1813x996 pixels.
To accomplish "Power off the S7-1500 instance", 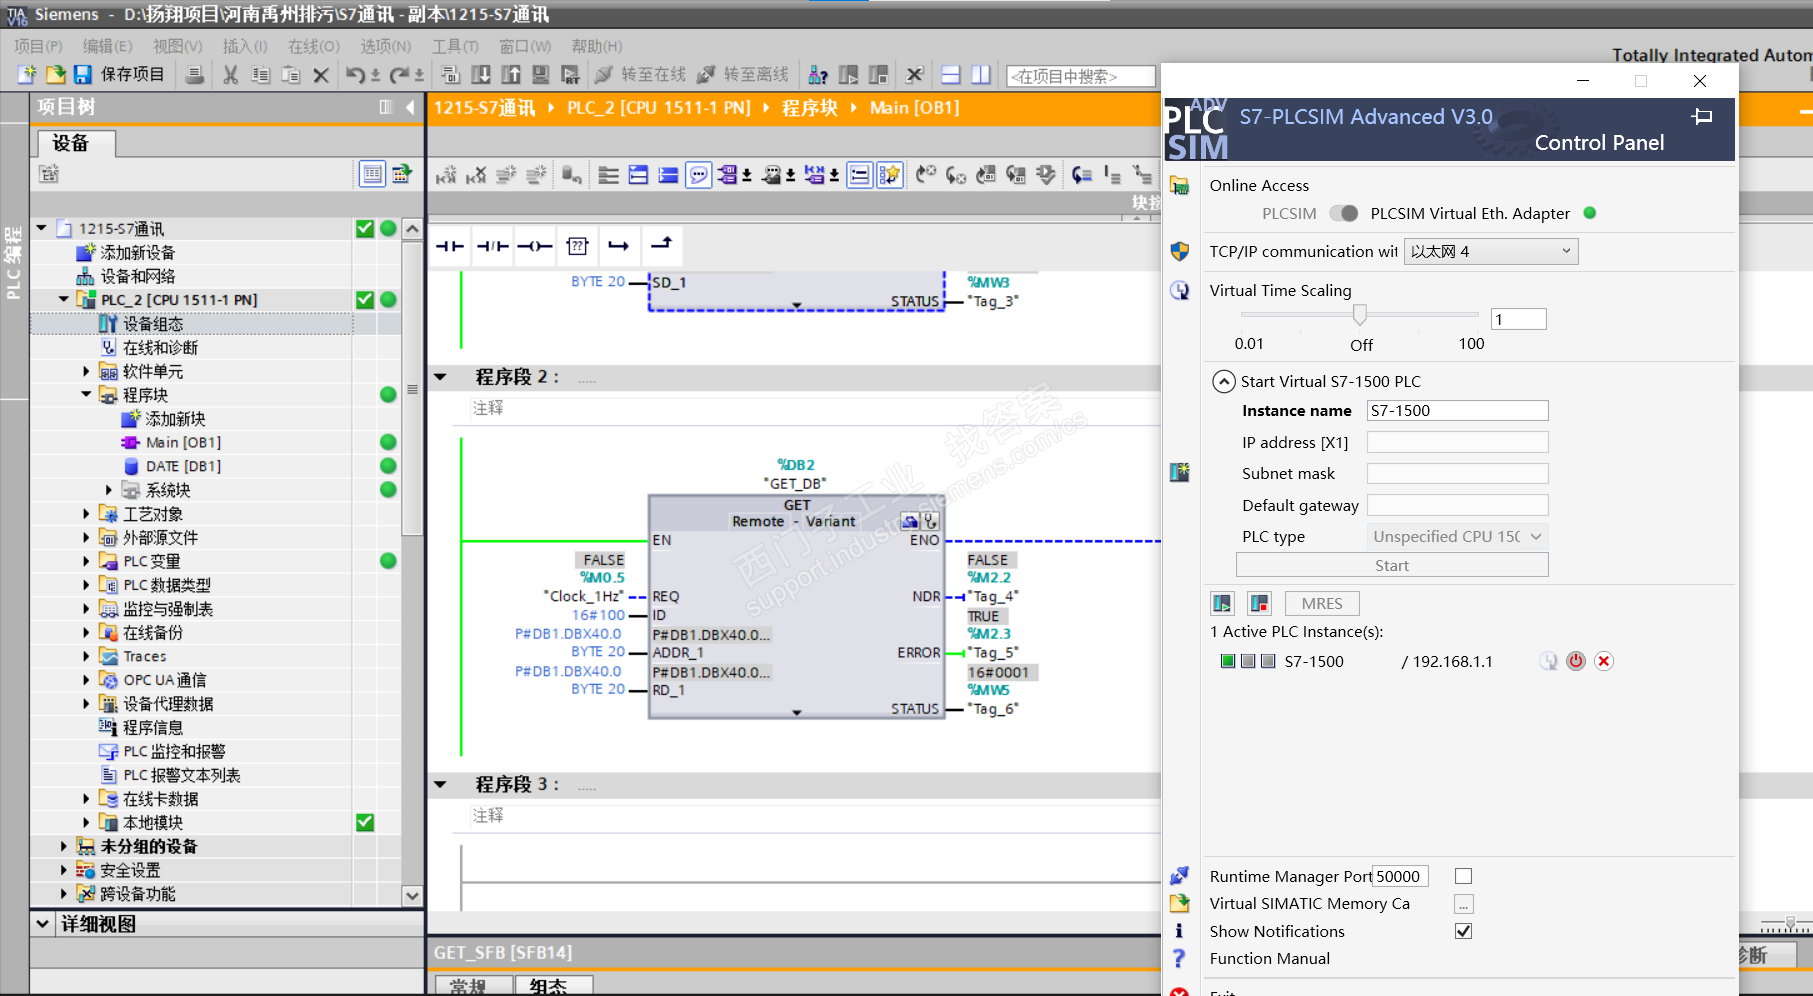I will [x=1576, y=661].
